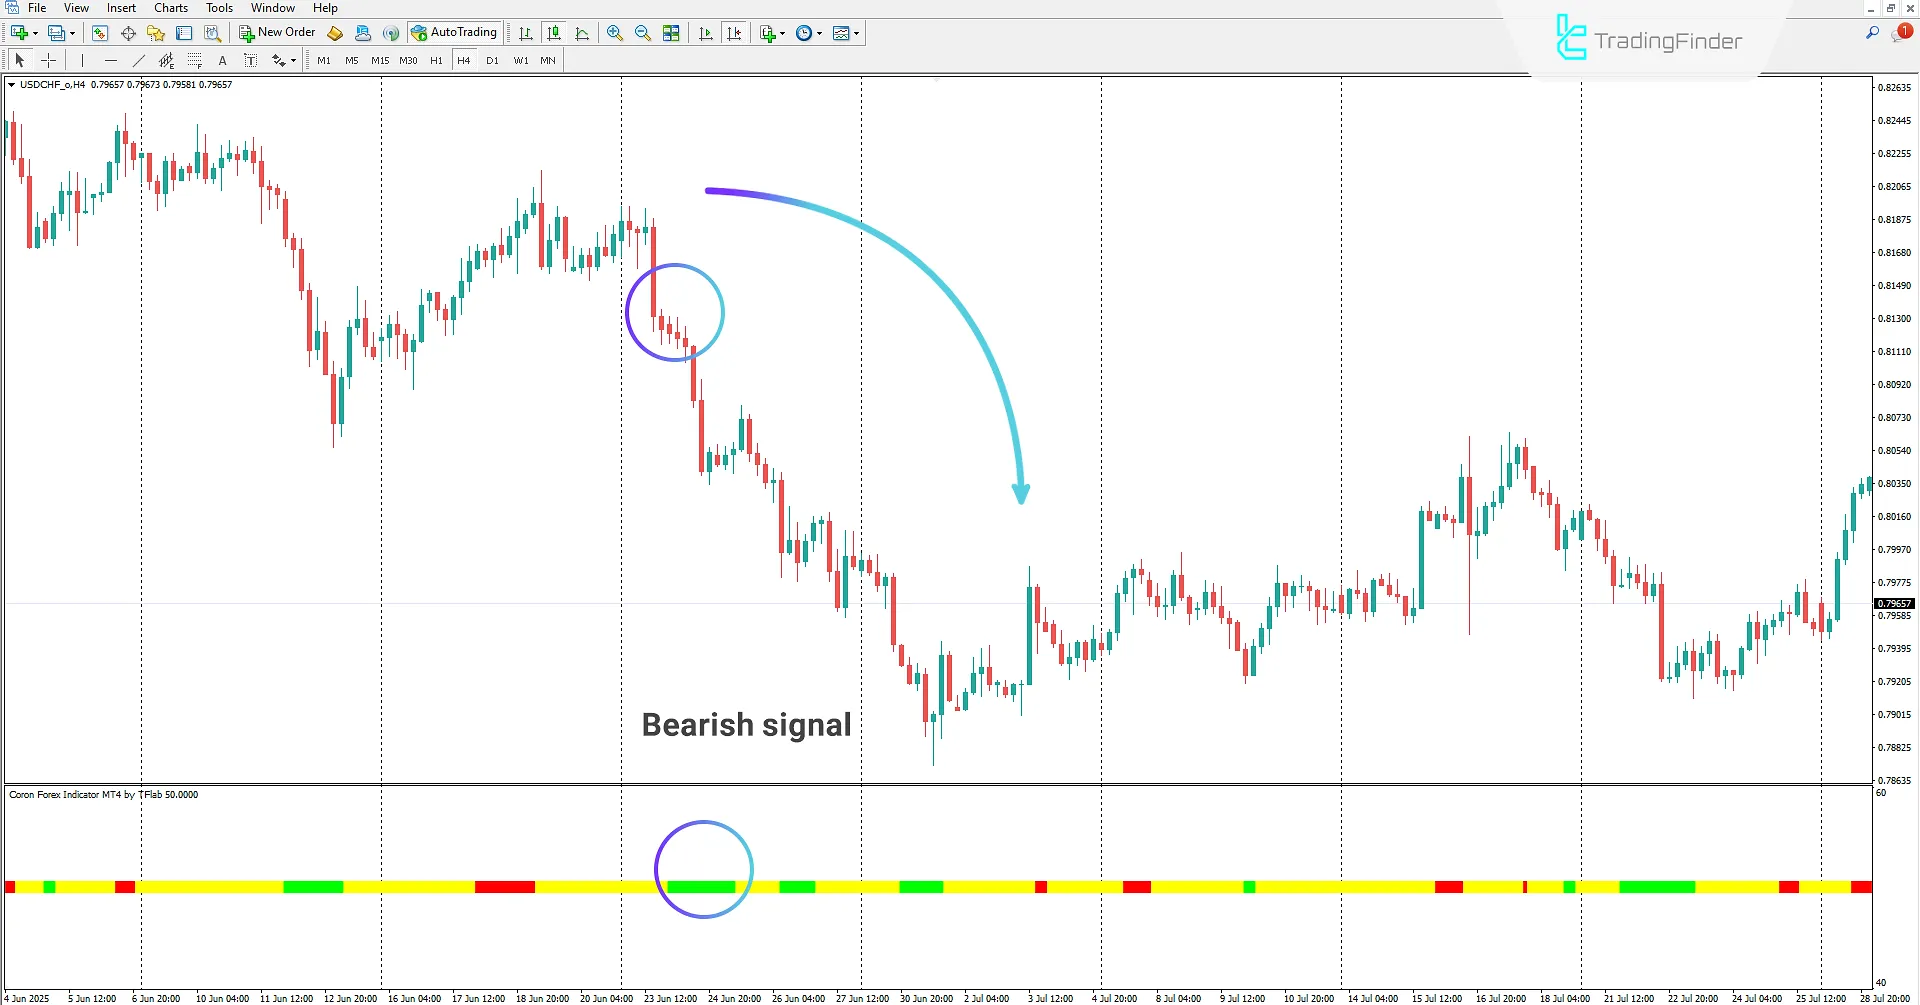This screenshot has height=1005, width=1920.
Task: Open the Charts menu
Action: (x=171, y=8)
